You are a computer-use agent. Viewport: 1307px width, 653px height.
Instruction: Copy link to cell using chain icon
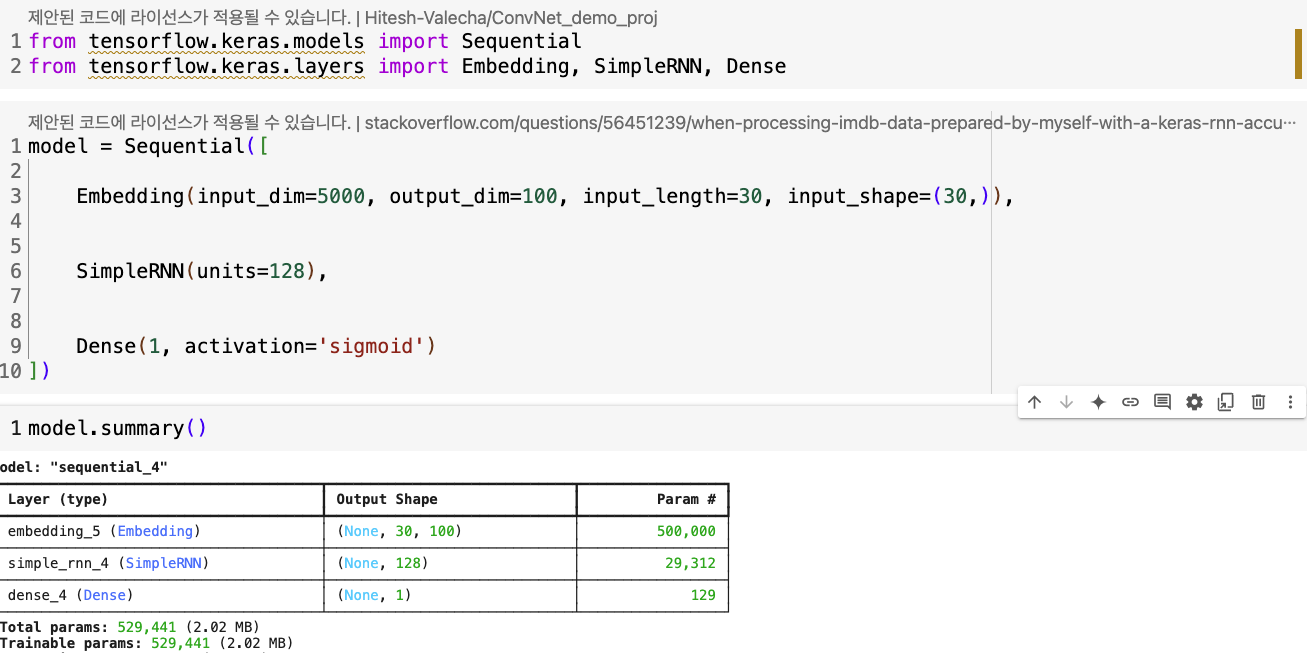[1130, 402]
